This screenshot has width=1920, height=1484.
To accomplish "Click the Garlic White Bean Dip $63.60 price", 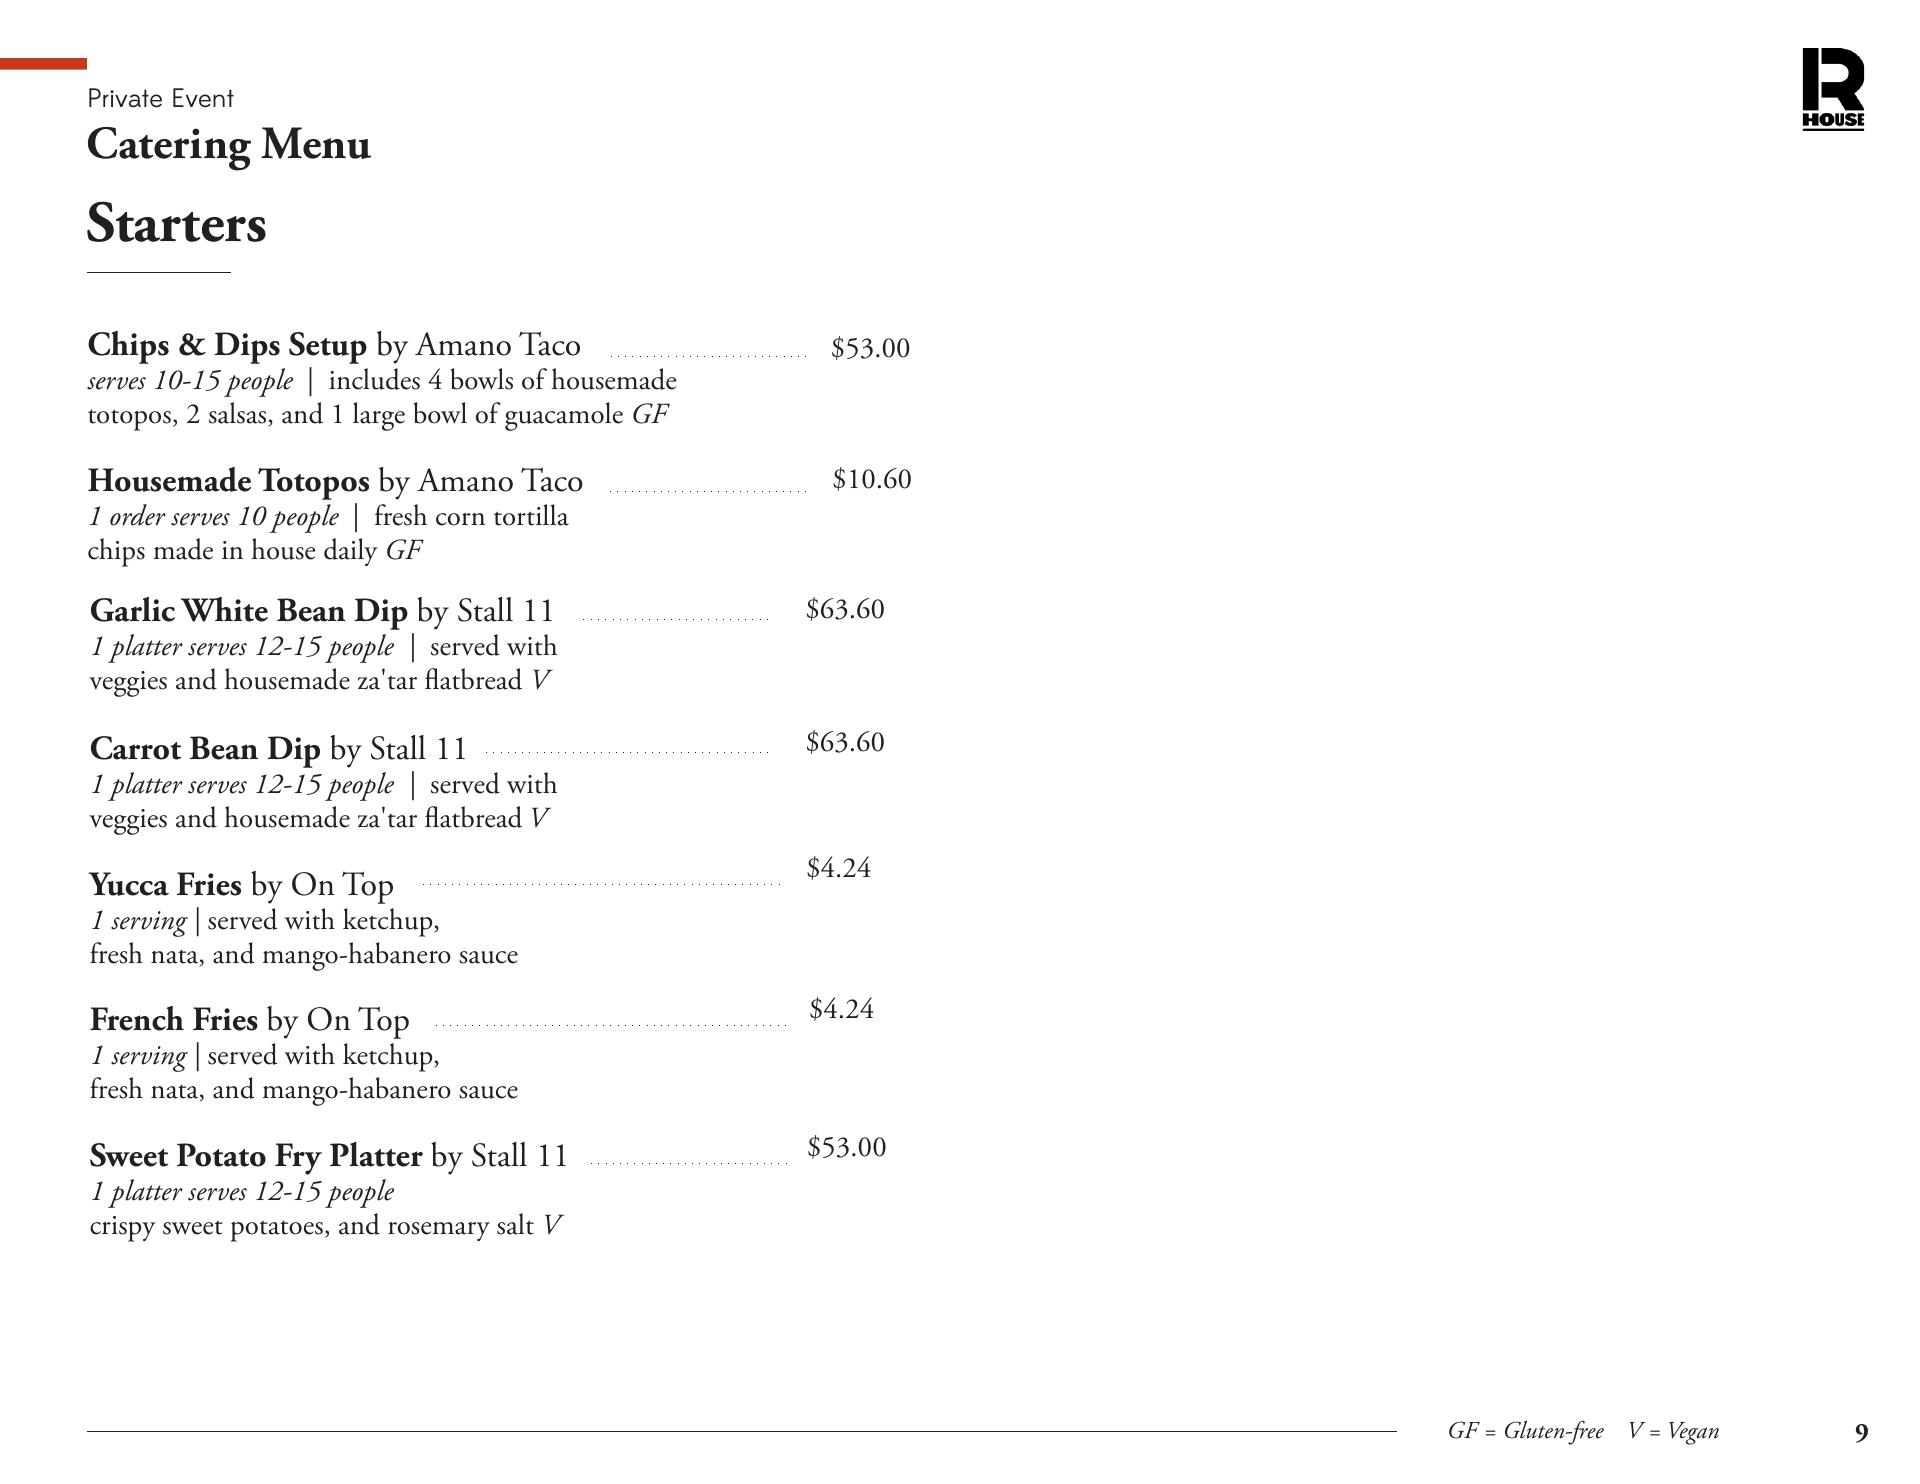I will [845, 609].
